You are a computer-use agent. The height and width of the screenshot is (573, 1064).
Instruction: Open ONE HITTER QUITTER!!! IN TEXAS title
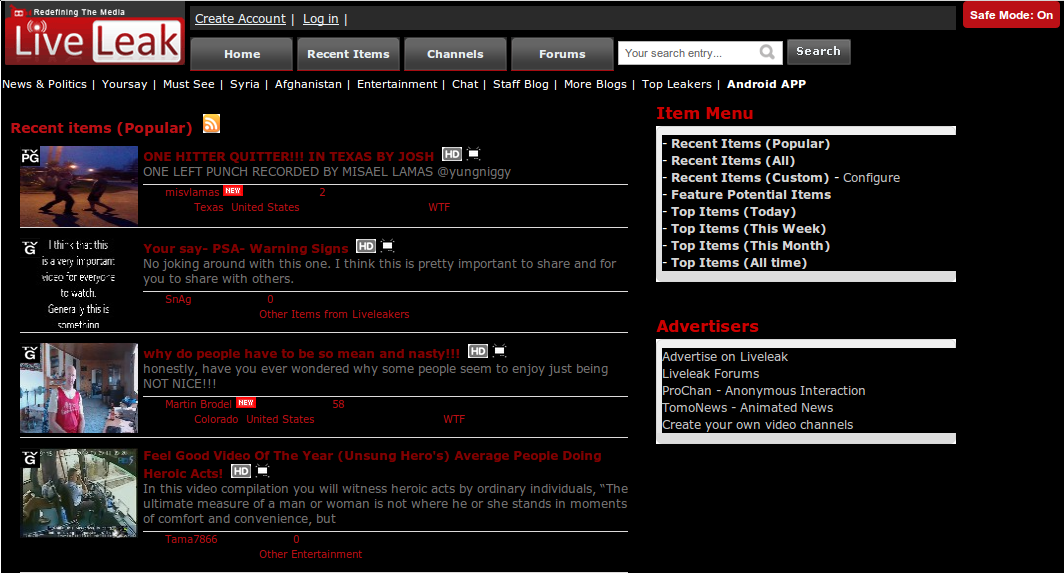point(288,156)
